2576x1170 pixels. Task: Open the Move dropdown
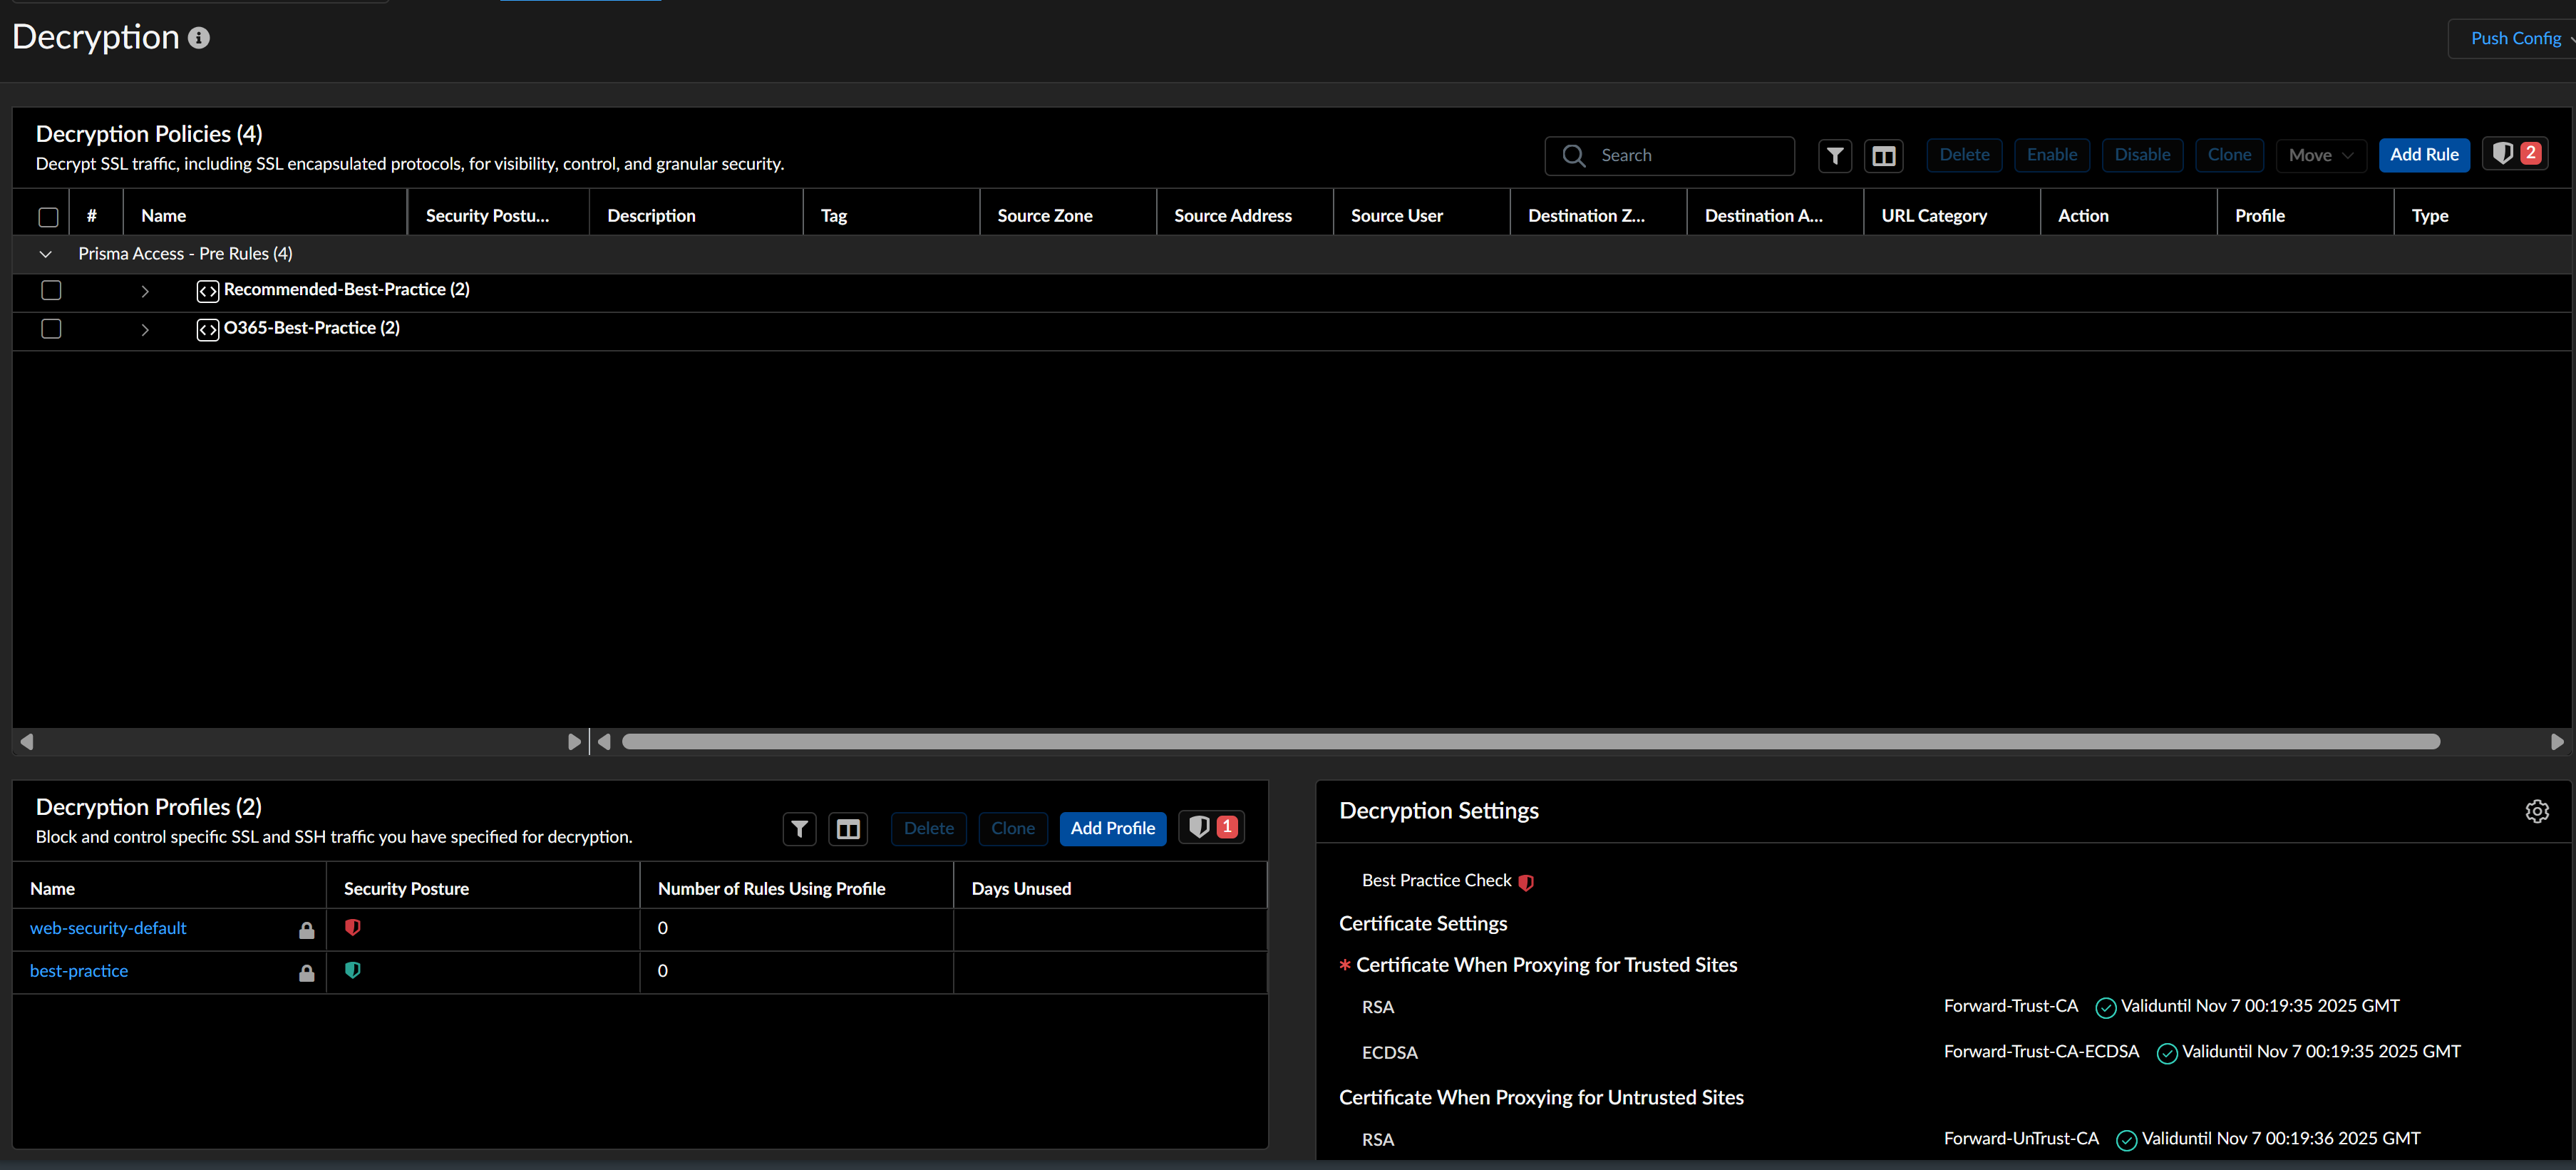(2320, 155)
